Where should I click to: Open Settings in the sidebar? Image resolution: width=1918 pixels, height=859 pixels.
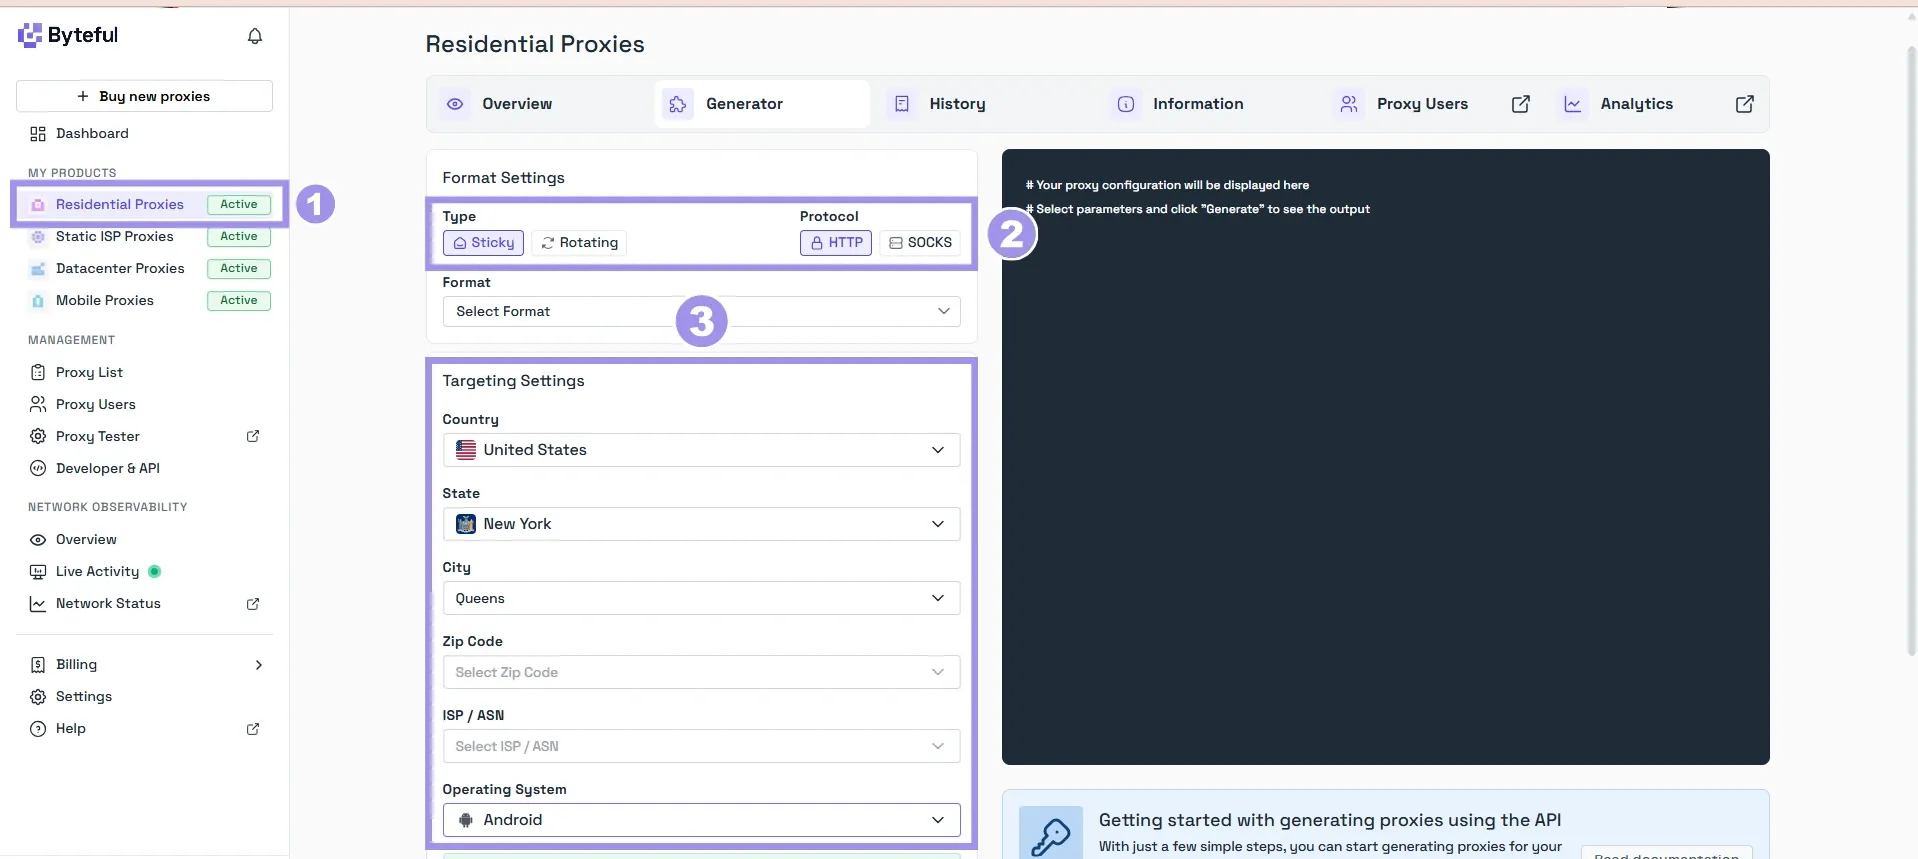point(84,696)
